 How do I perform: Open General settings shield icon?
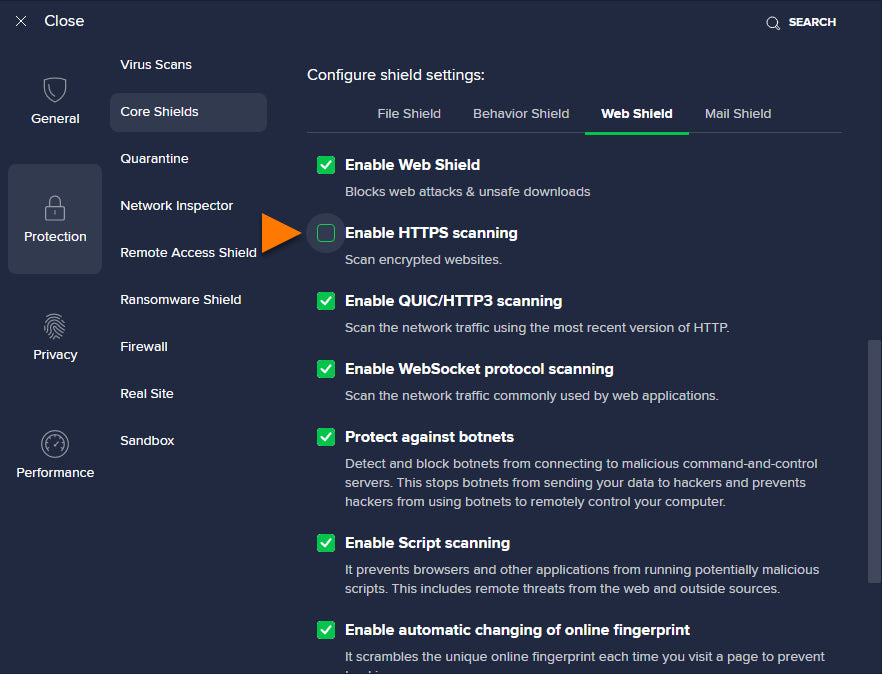coord(55,90)
